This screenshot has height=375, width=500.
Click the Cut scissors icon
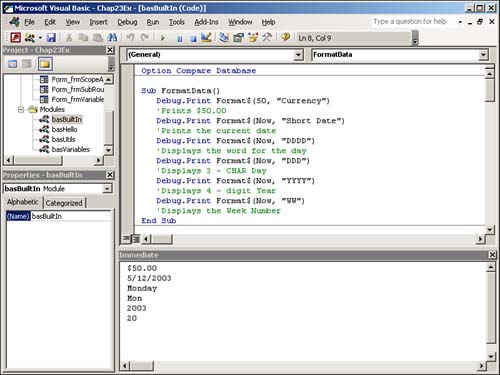(69, 38)
